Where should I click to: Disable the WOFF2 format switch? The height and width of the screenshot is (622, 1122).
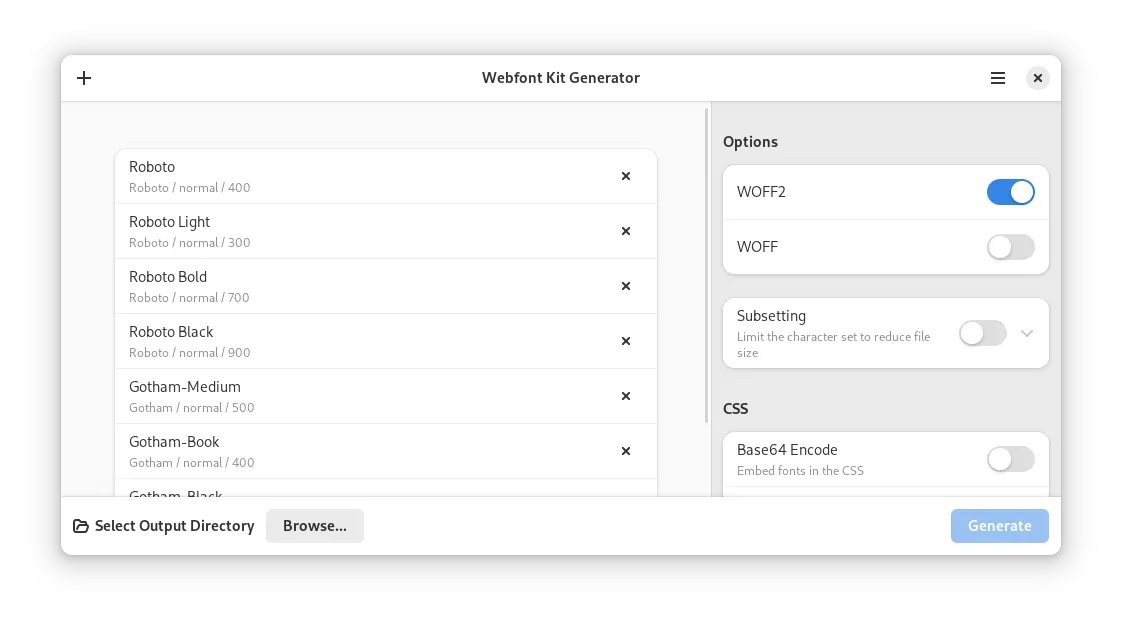(x=1010, y=192)
